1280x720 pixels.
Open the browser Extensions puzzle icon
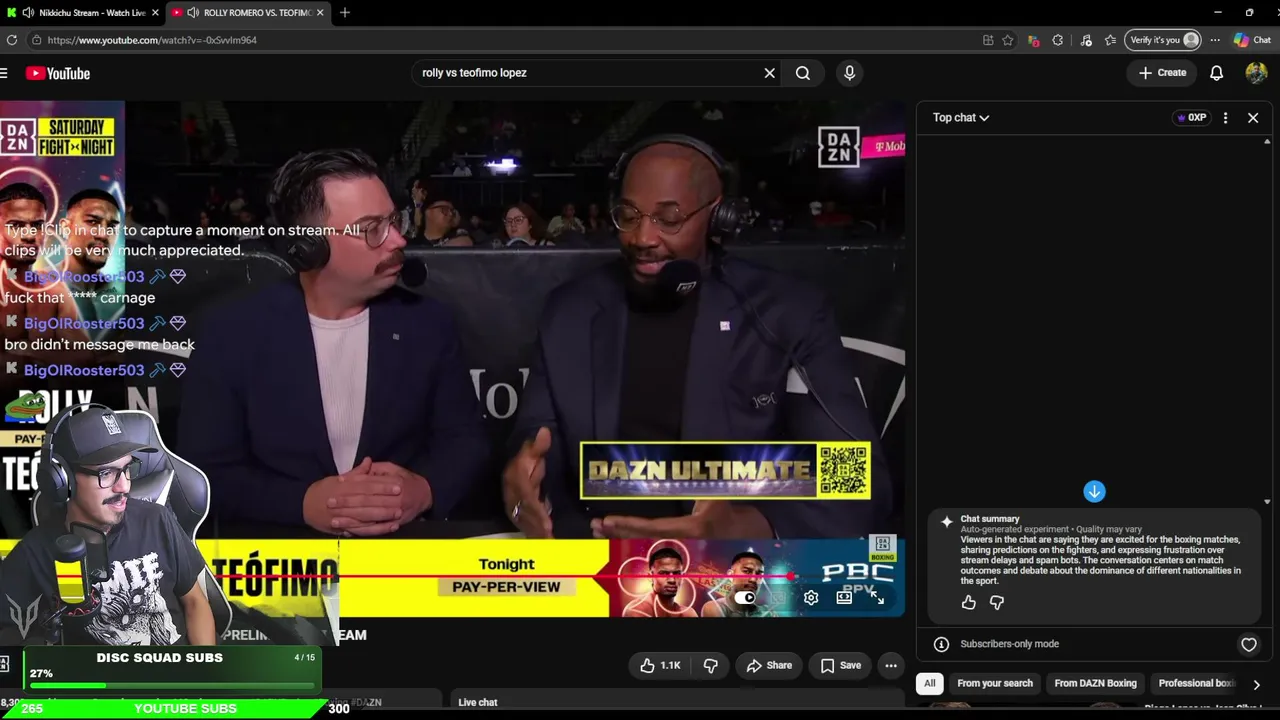(1058, 40)
